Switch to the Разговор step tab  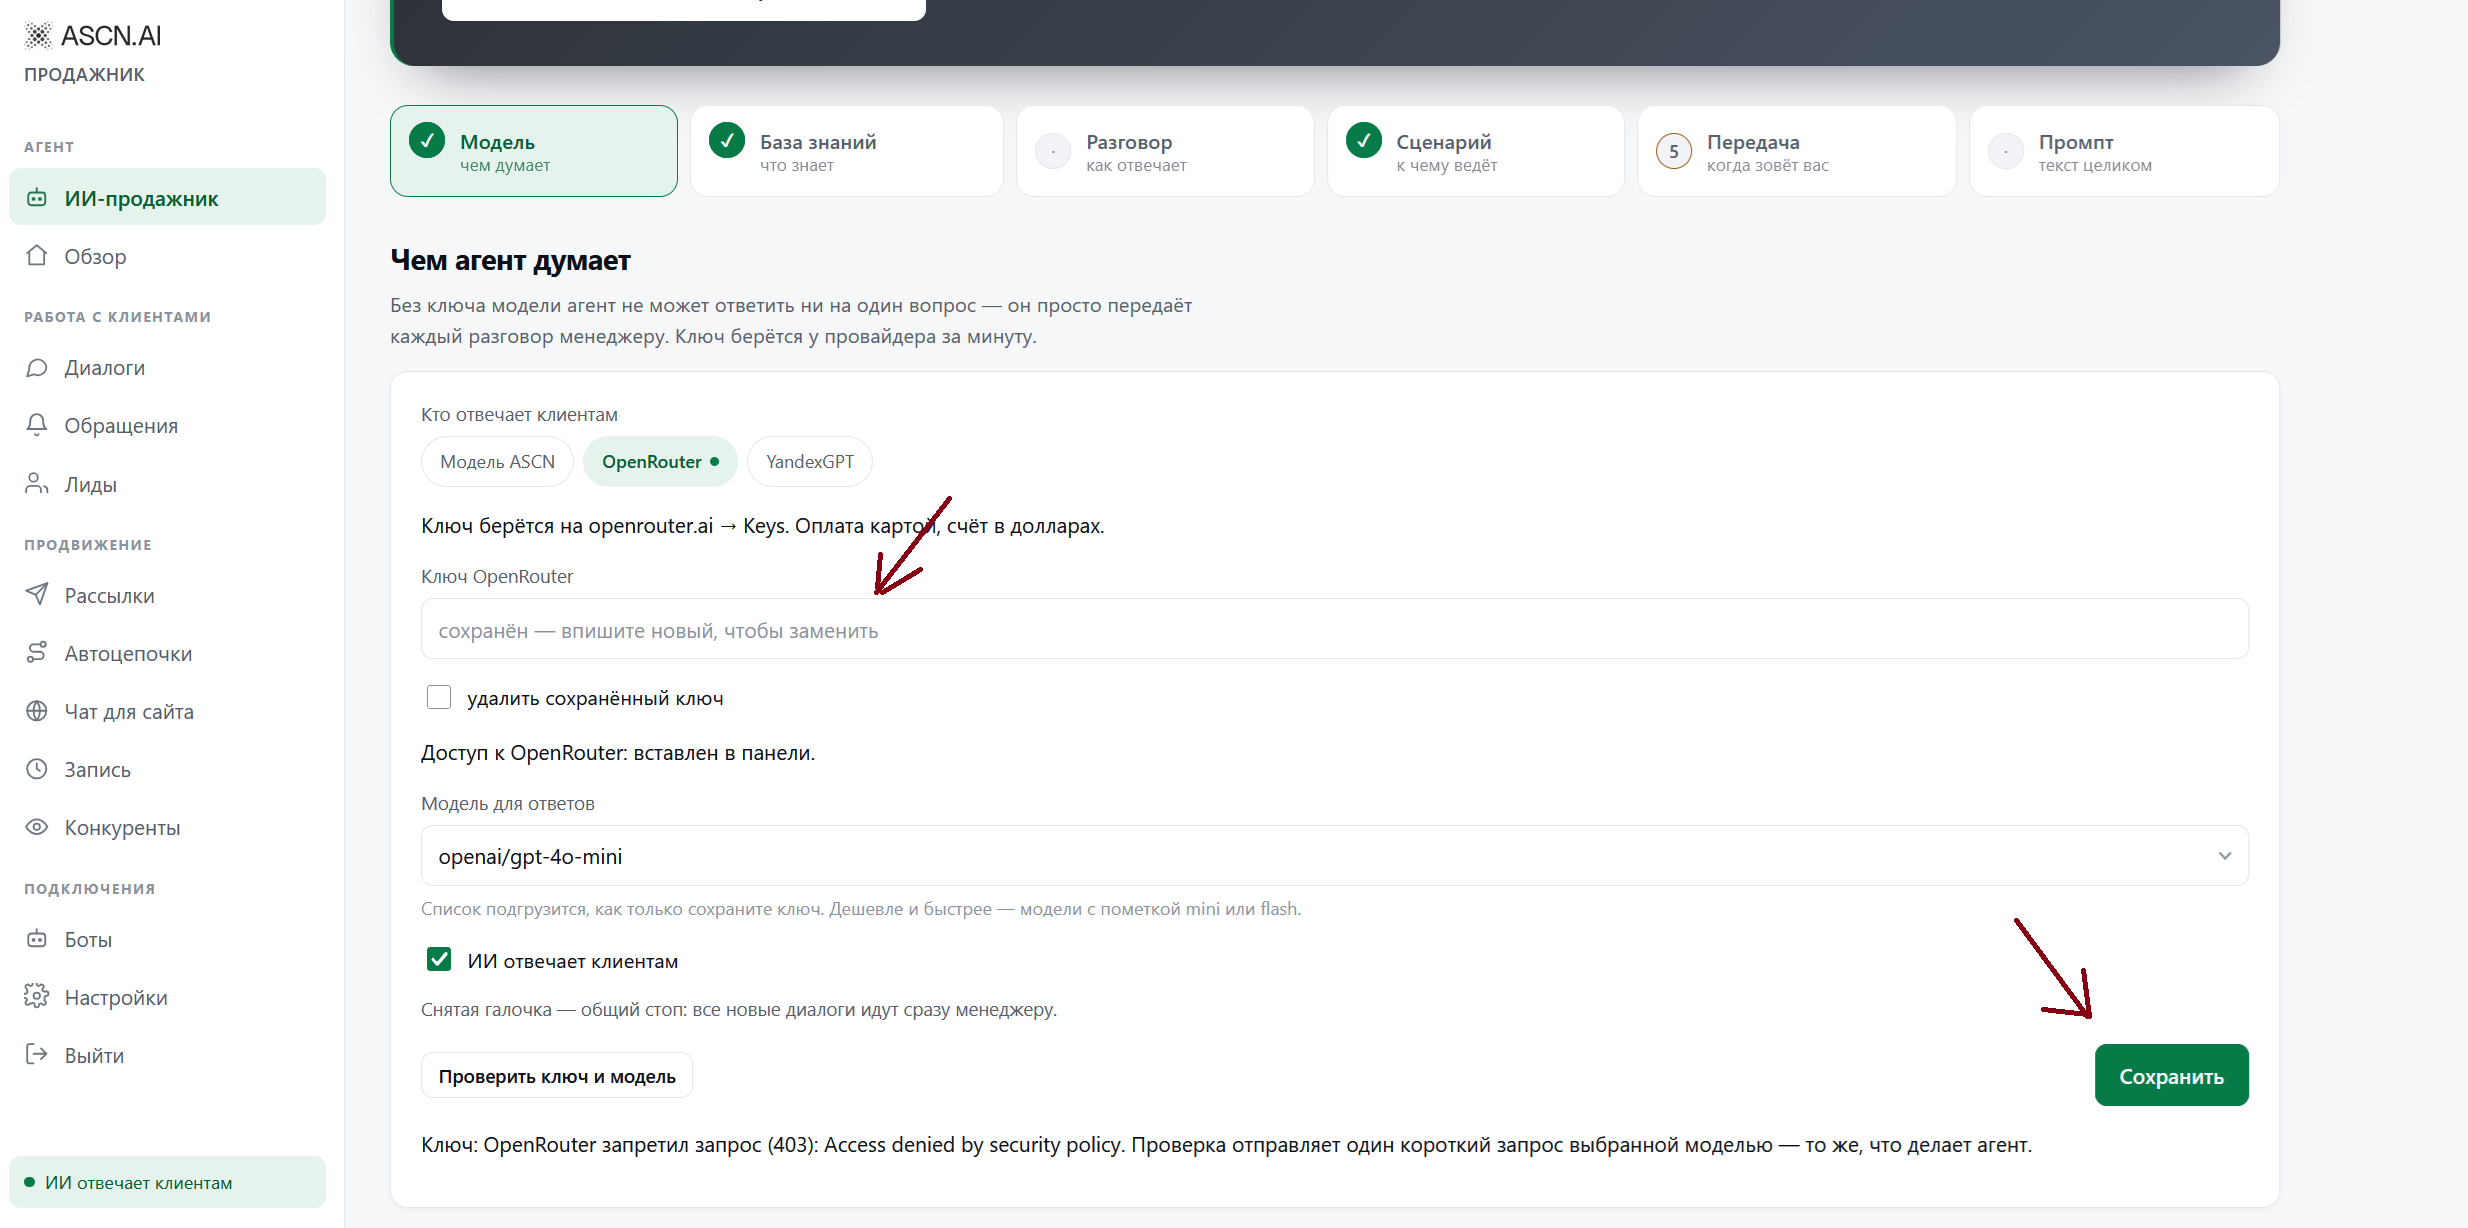coord(1165,151)
